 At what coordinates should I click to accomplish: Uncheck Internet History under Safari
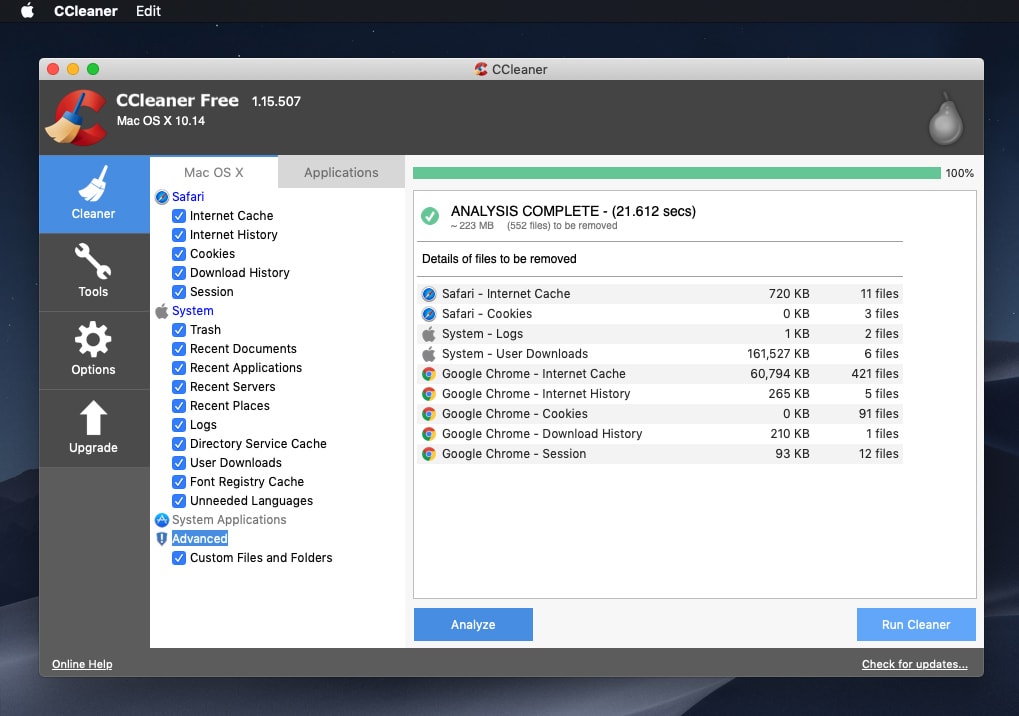[x=179, y=234]
